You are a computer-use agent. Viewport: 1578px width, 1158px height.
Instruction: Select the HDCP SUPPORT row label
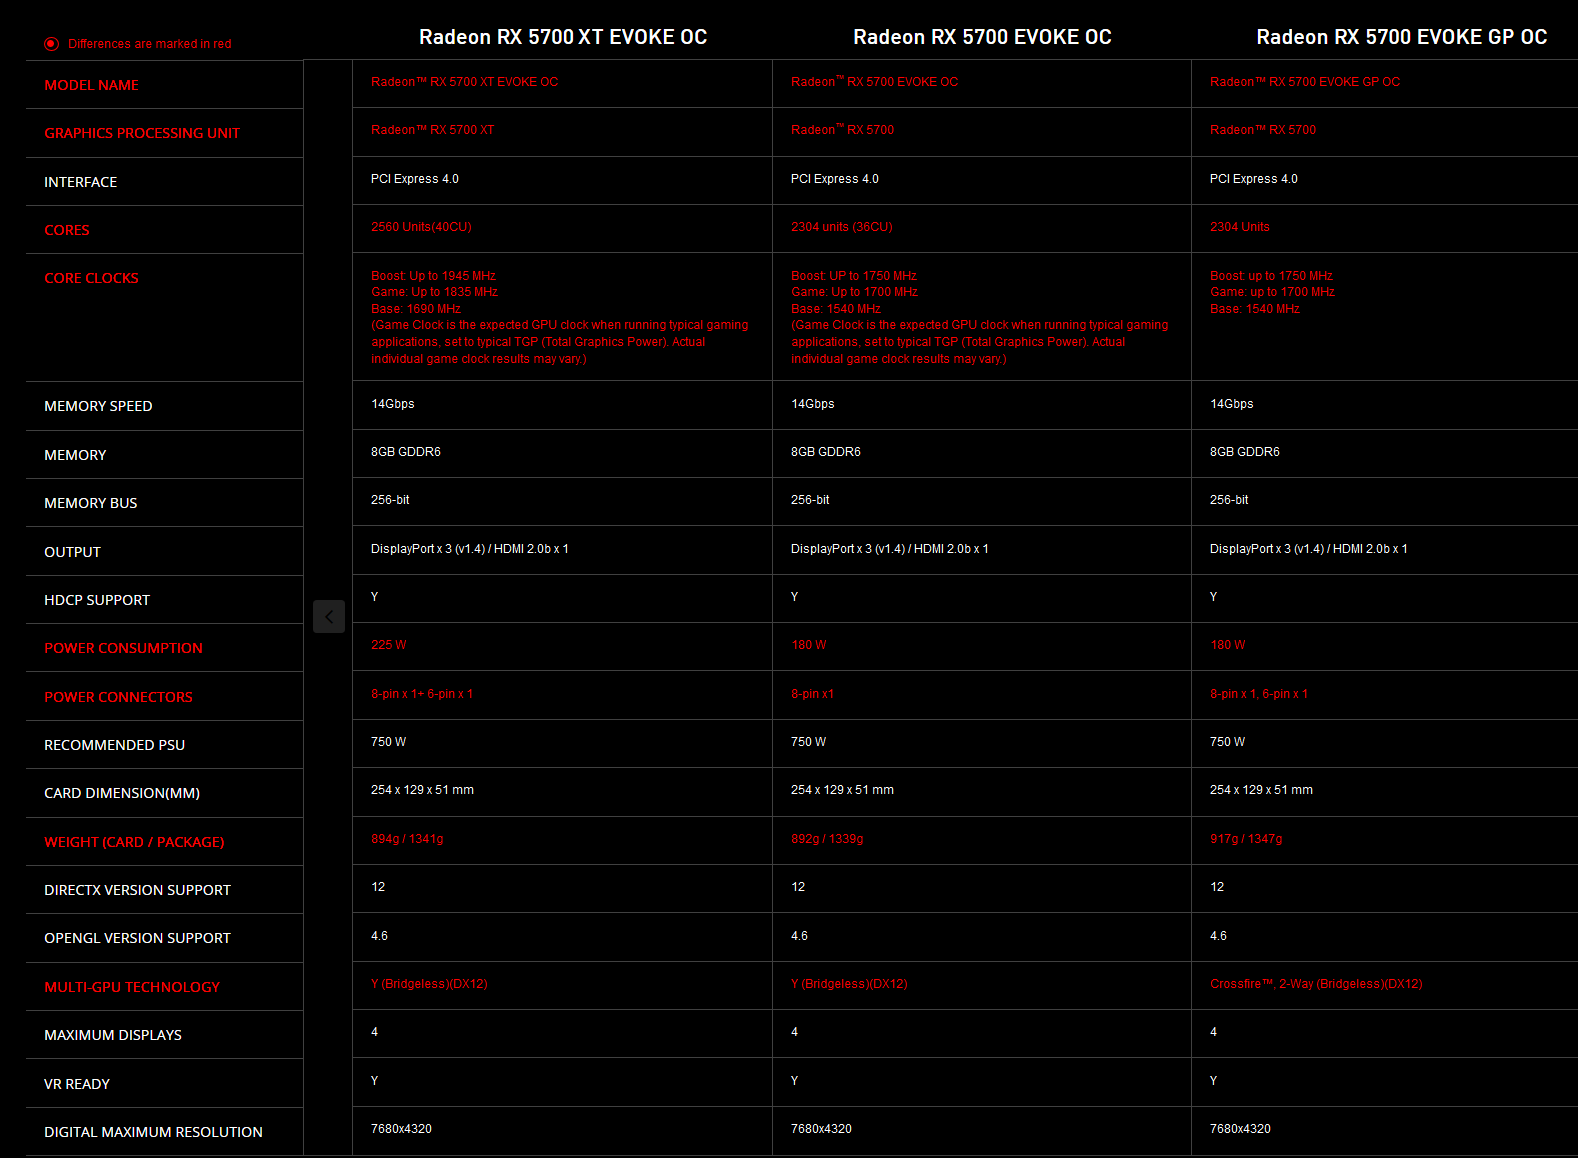click(97, 600)
